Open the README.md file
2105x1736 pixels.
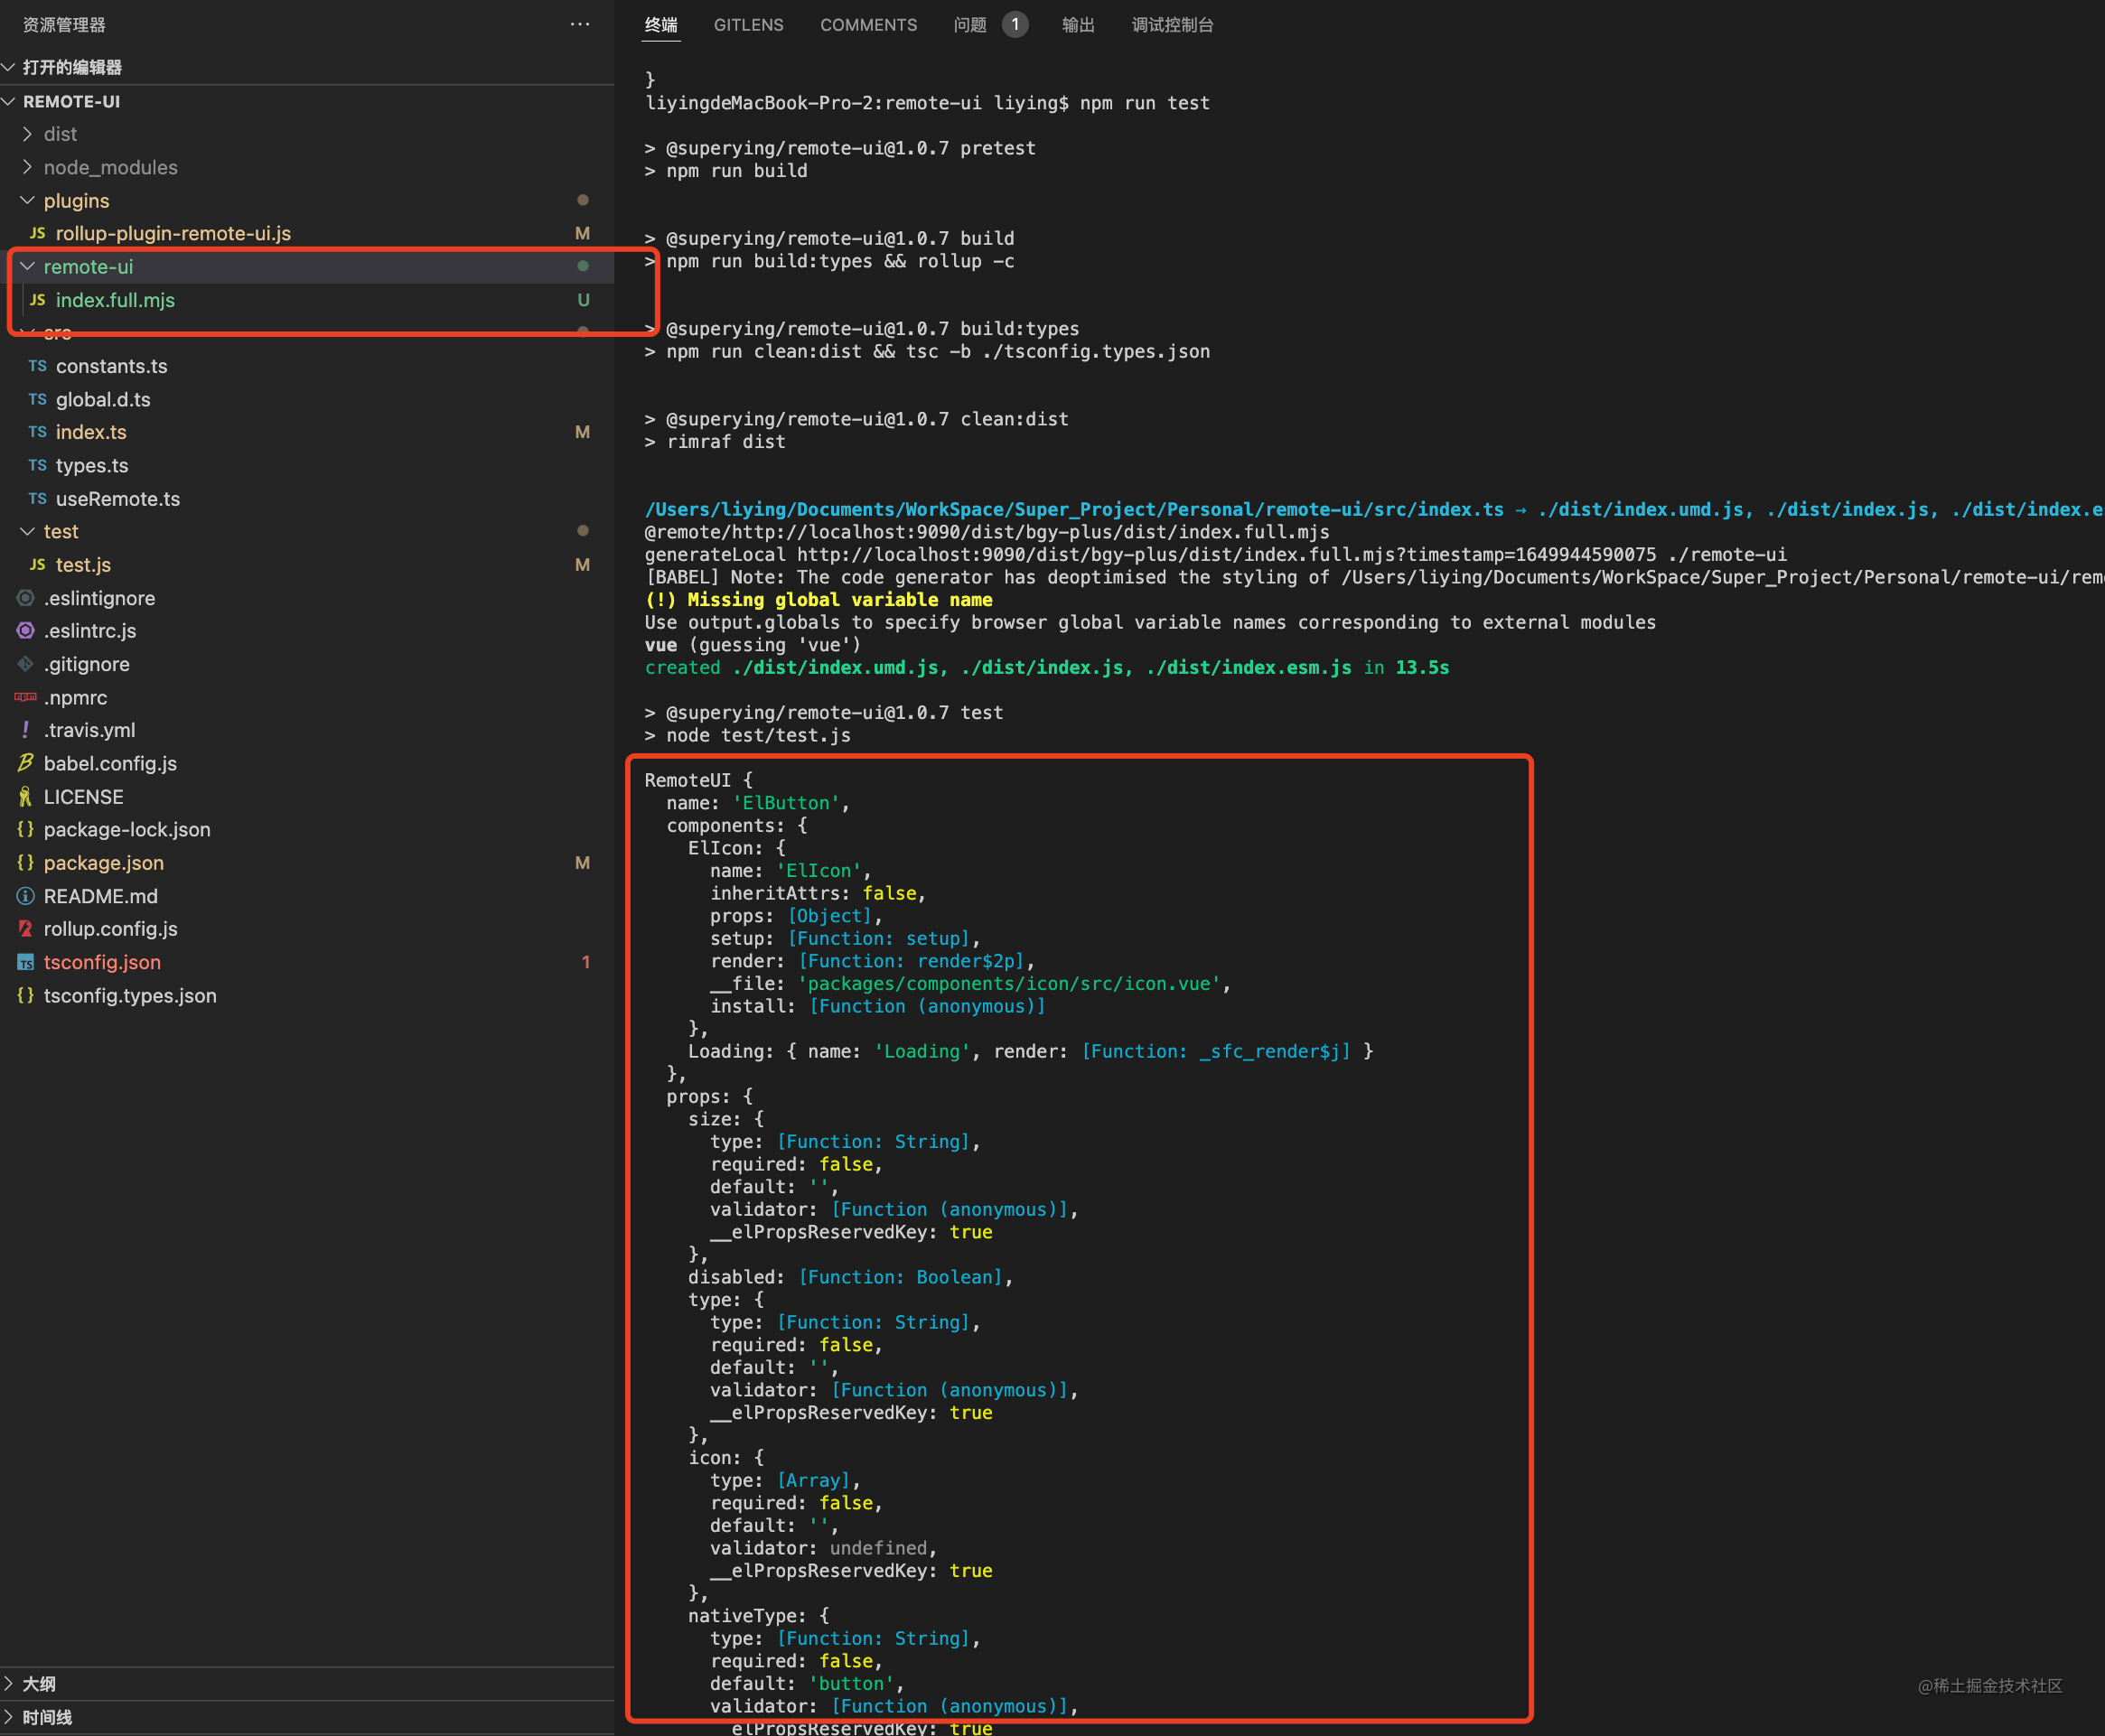click(x=100, y=896)
